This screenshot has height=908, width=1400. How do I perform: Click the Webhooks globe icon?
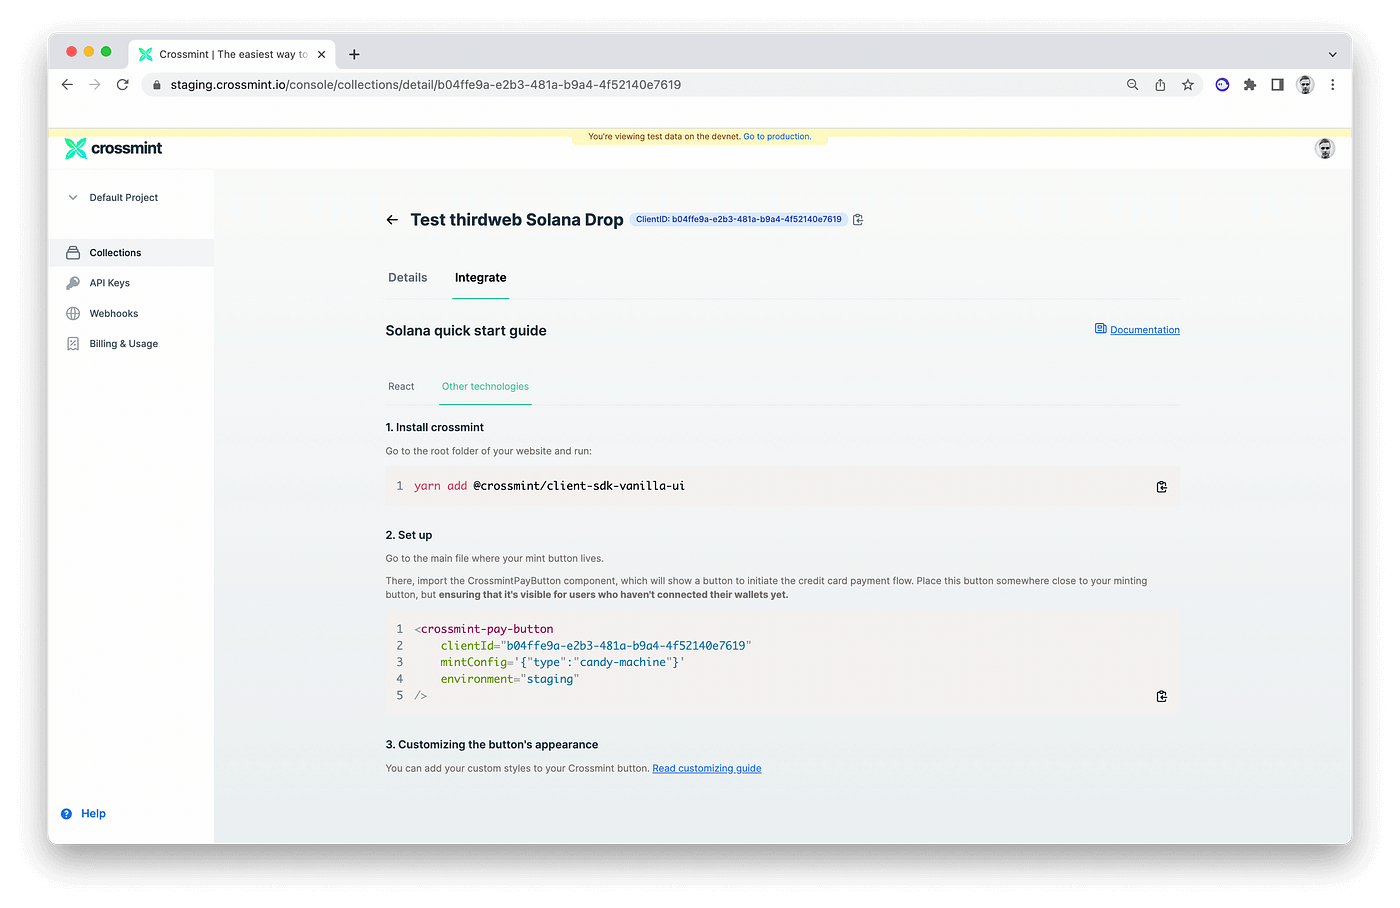[x=73, y=314]
